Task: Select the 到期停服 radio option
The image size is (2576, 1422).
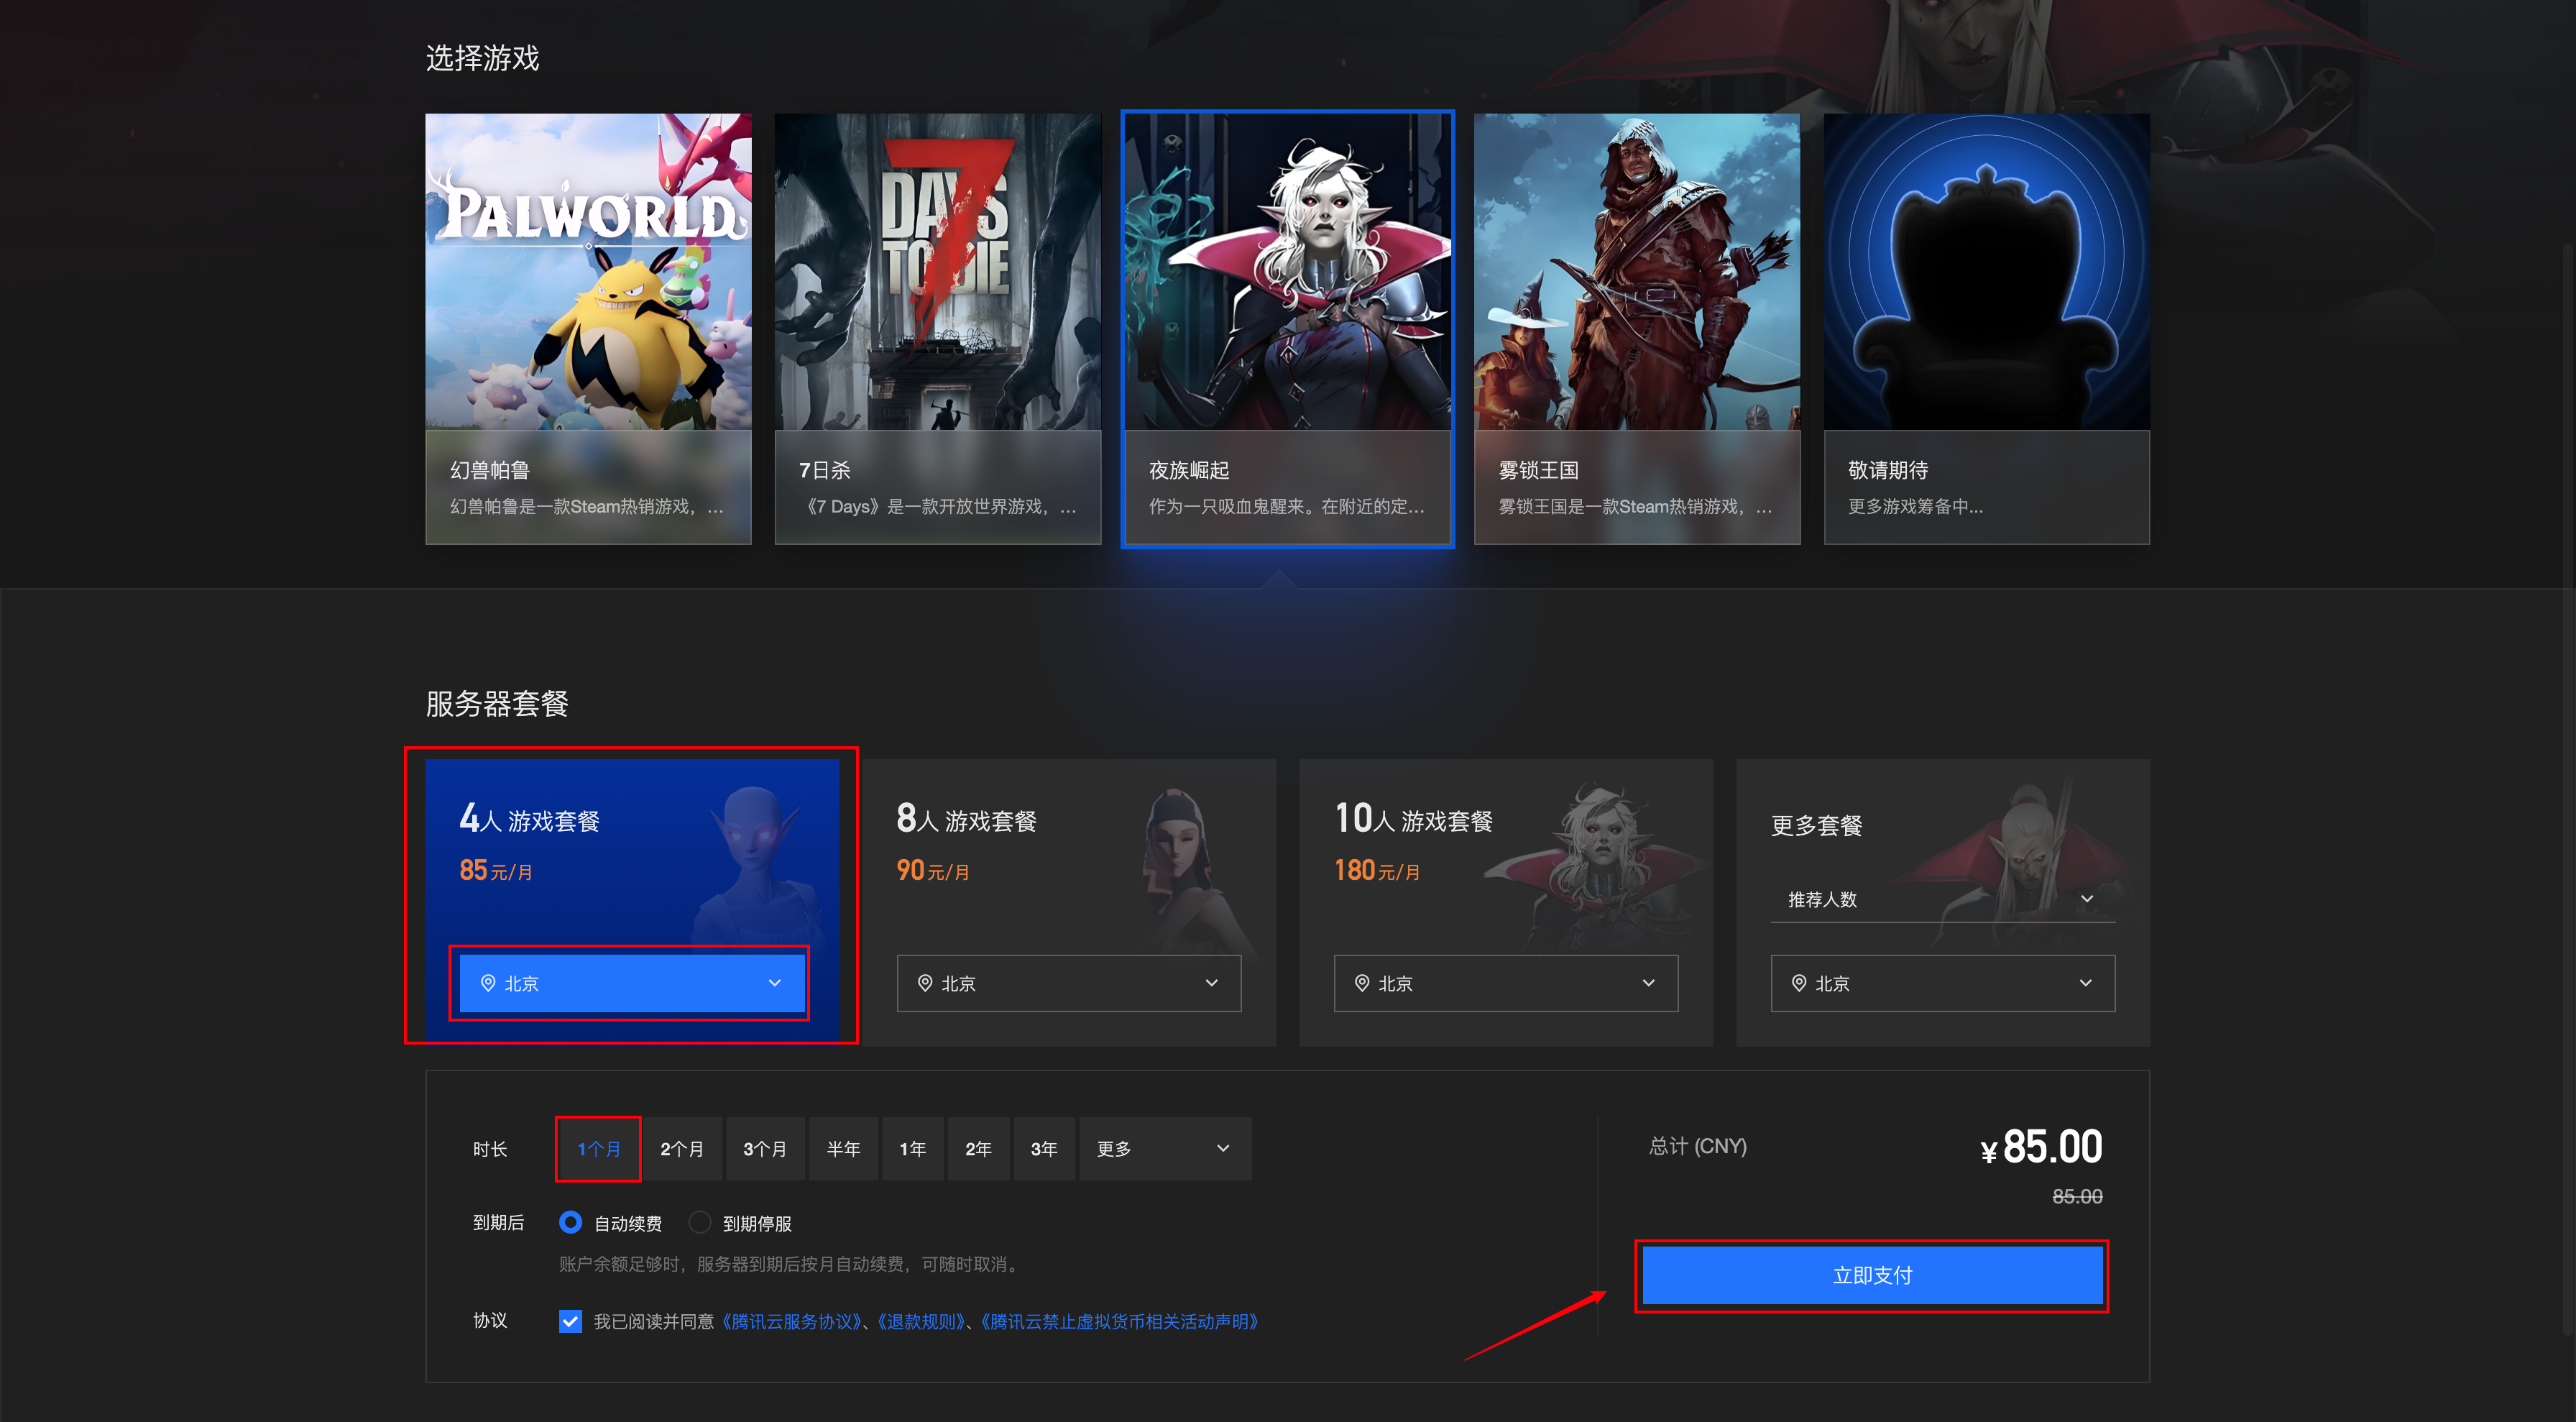Action: coord(700,1222)
